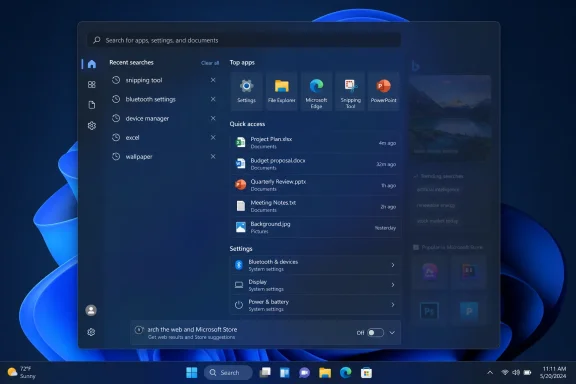Open Bluetooth & devices settings chevron

click(393, 265)
